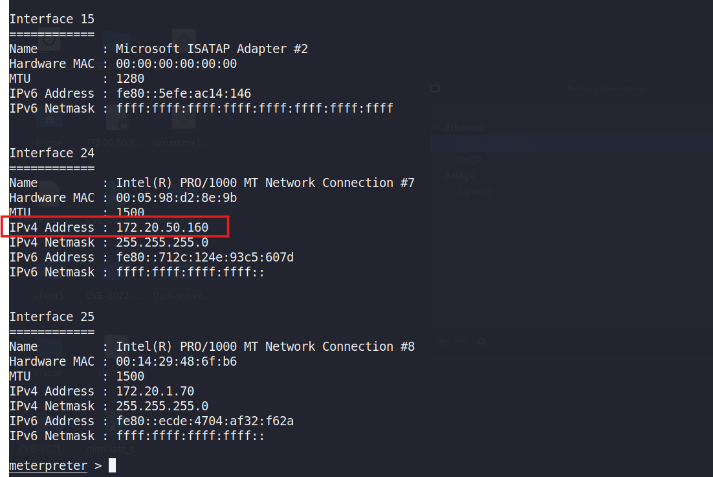Image resolution: width=713 pixels, height=477 pixels.
Task: Click the Interface 15 heading text
Action: pos(52,19)
